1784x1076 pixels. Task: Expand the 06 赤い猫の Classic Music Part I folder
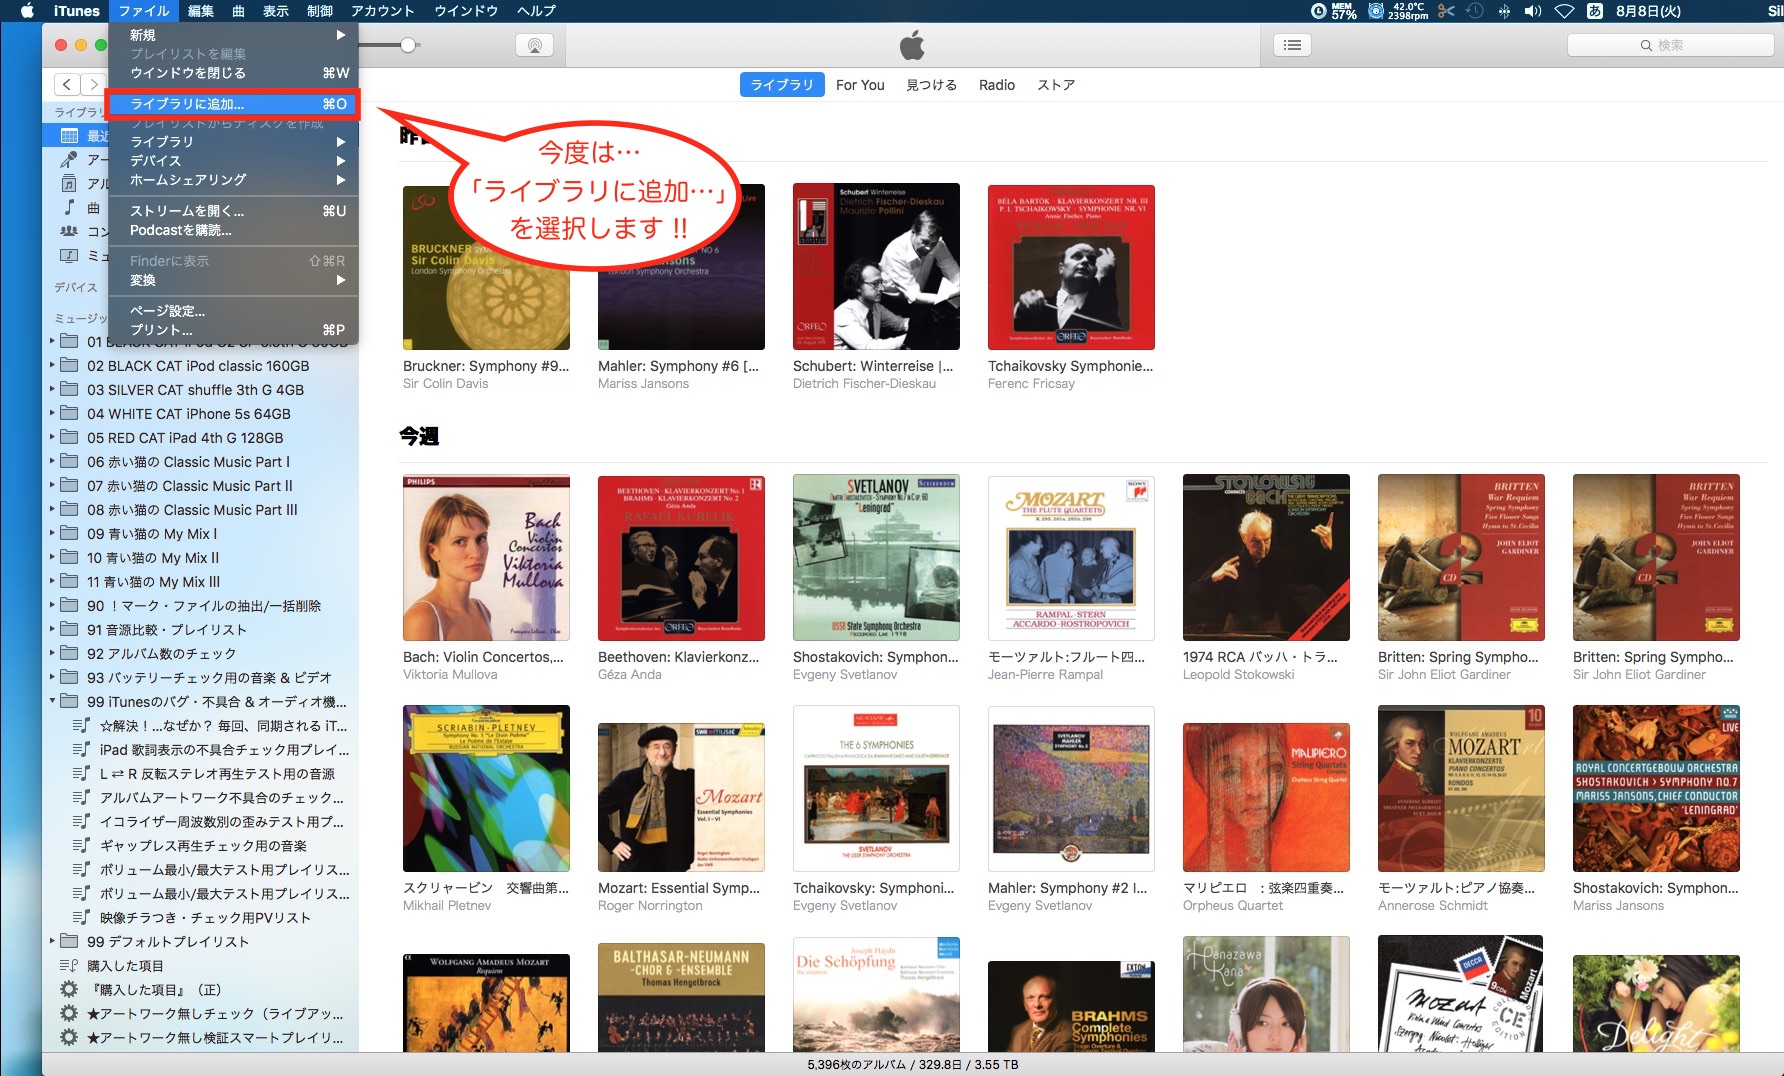(52, 461)
